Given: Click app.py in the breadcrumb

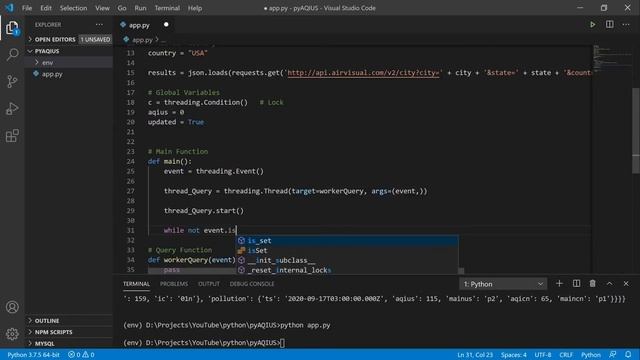Looking at the screenshot, I should coord(142,40).
